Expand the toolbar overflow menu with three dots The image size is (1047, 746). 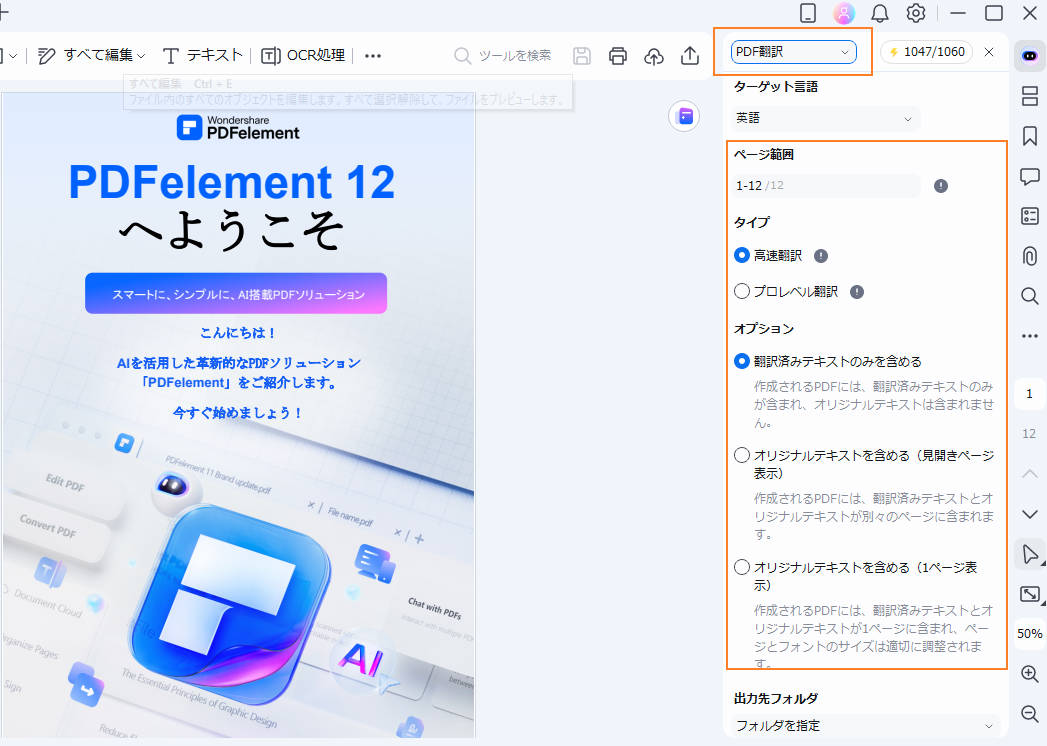coord(372,56)
